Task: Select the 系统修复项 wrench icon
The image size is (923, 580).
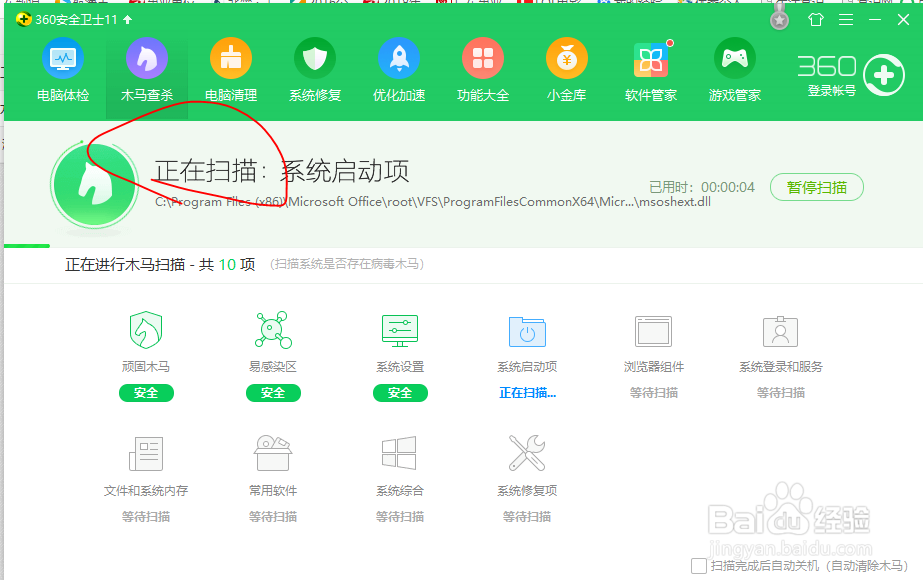Action: pos(527,453)
